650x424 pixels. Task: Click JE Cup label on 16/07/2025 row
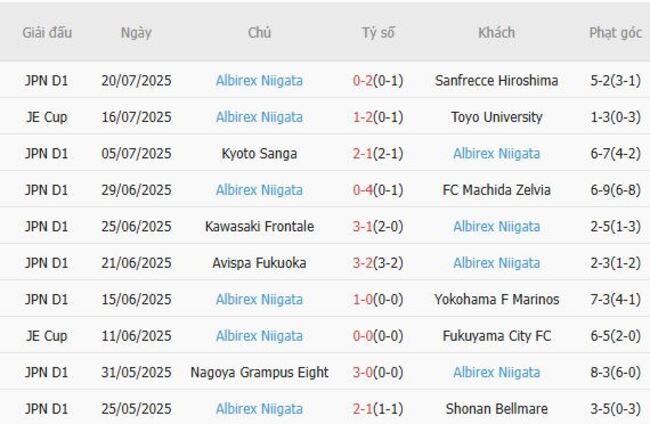(x=47, y=117)
